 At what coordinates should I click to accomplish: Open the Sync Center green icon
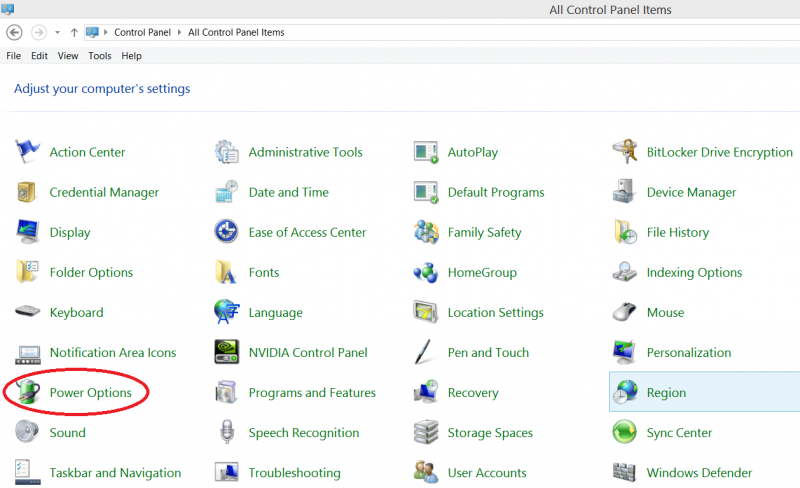click(624, 432)
